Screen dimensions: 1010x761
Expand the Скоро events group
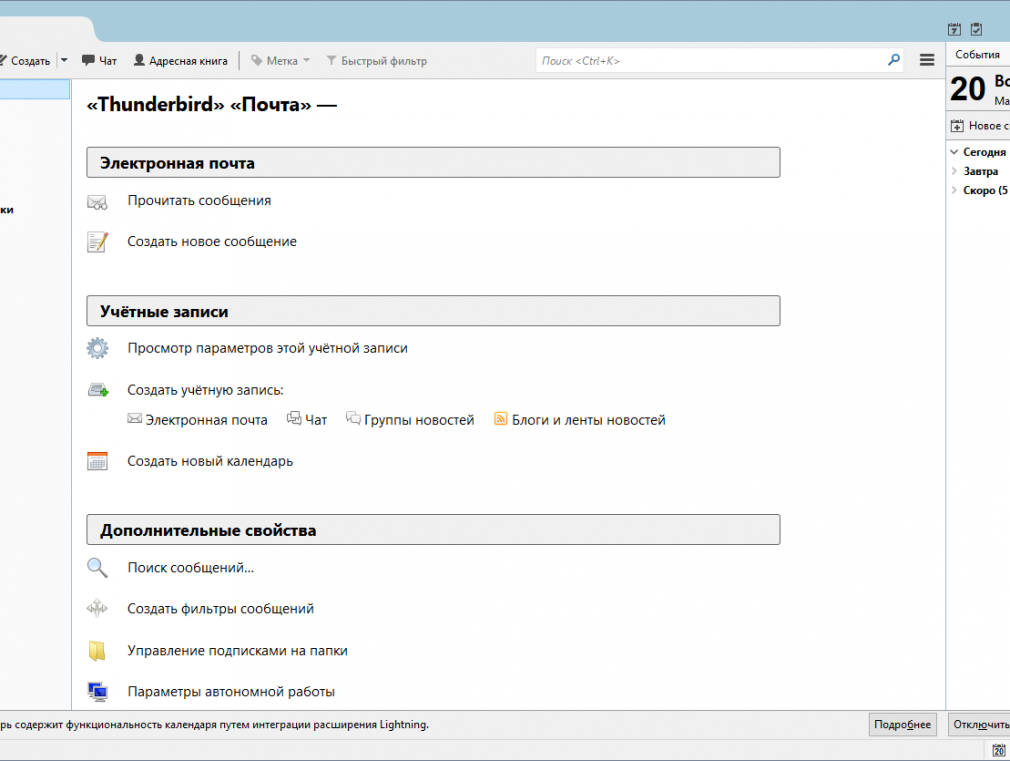(x=954, y=190)
